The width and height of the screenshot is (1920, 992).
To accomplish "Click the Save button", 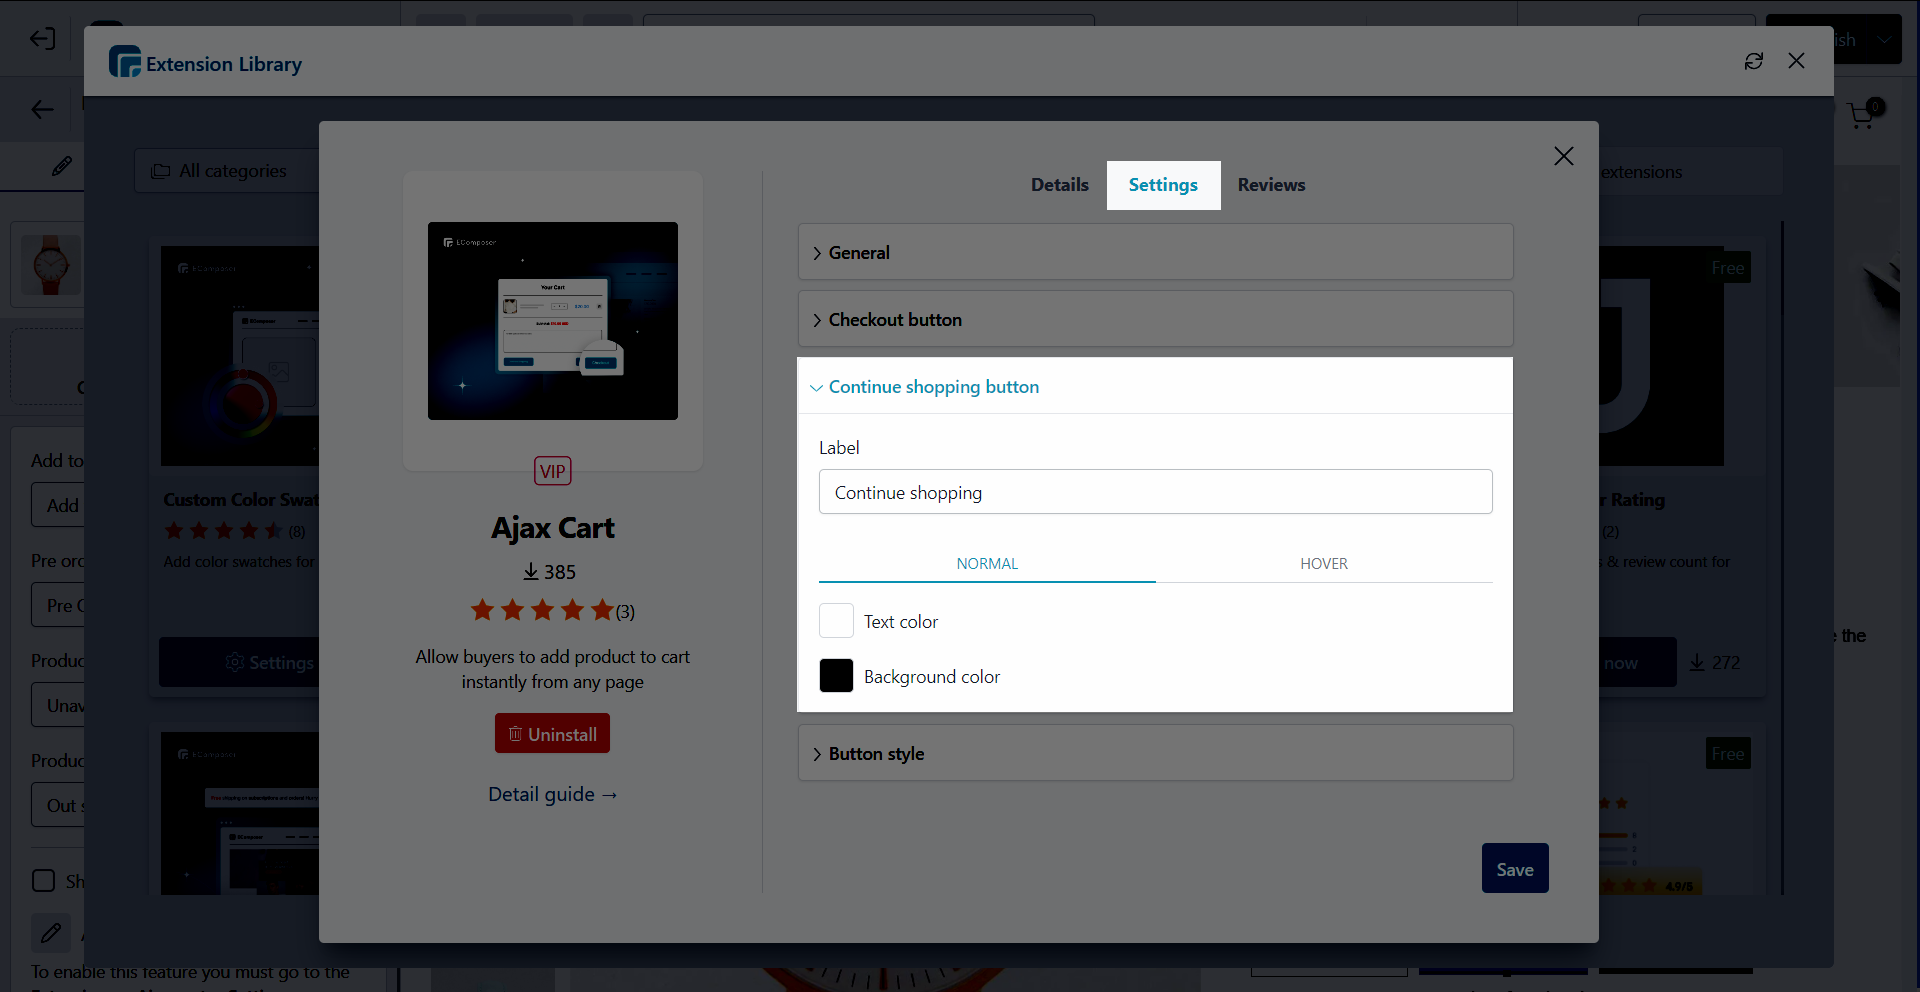I will tap(1515, 868).
